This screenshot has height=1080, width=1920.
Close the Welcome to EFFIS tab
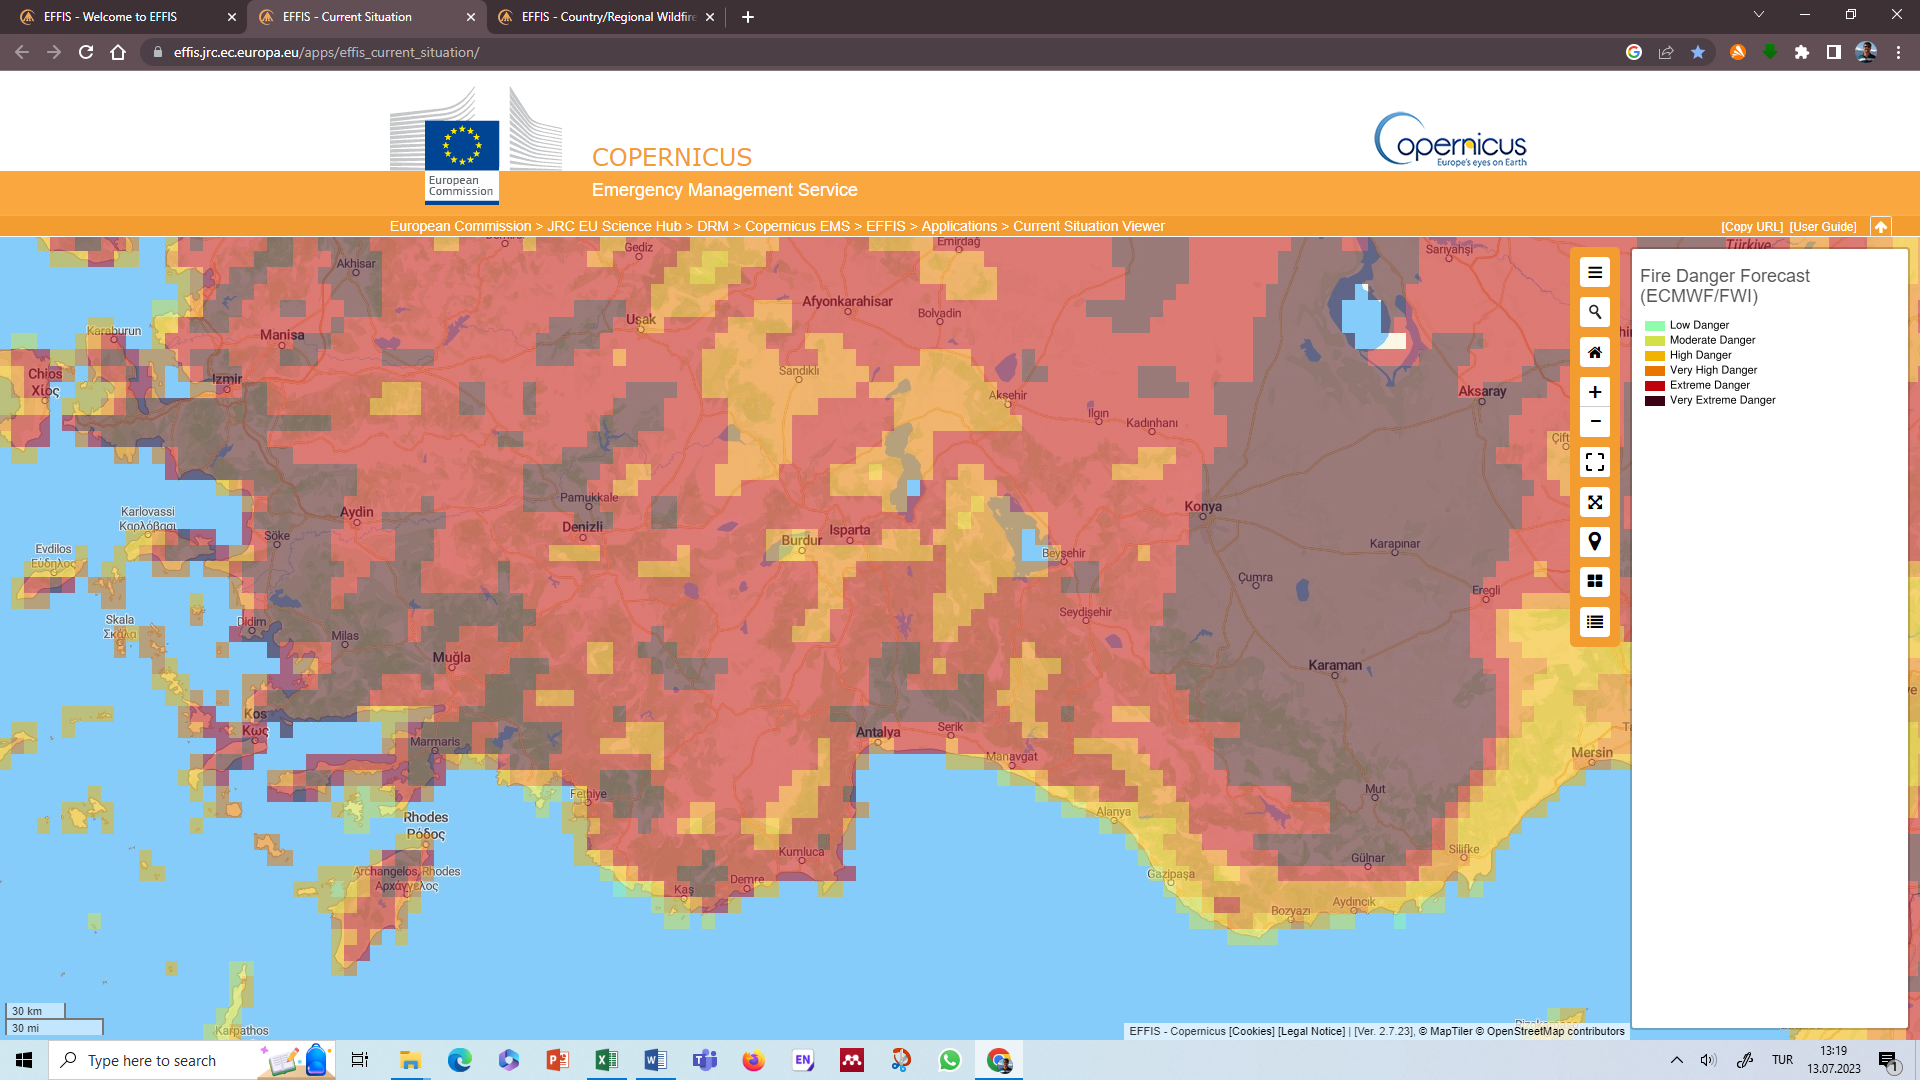click(x=232, y=17)
